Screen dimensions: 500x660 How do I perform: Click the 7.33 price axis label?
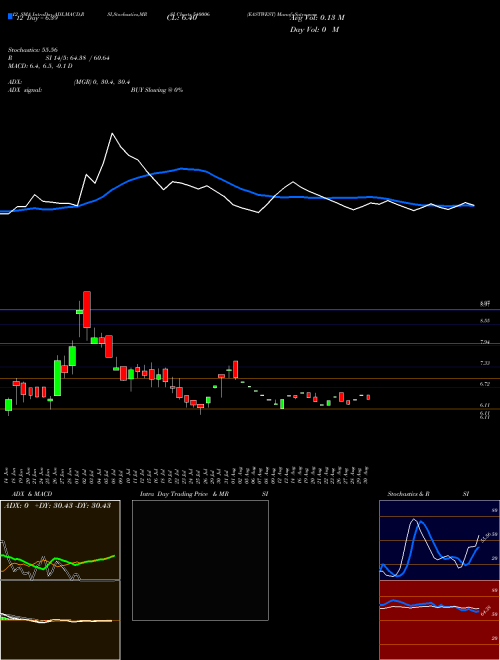pyautogui.click(x=485, y=363)
